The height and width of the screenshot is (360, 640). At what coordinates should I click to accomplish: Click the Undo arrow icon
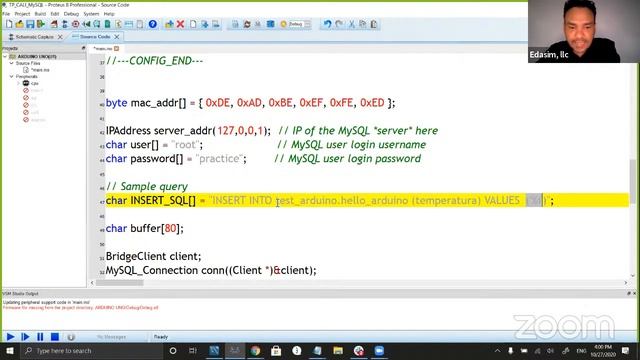[x=327, y=24]
